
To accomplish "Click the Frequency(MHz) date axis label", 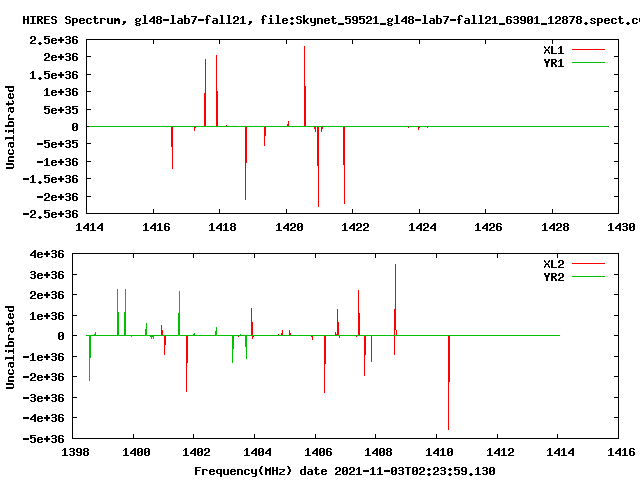I will coord(344,471).
